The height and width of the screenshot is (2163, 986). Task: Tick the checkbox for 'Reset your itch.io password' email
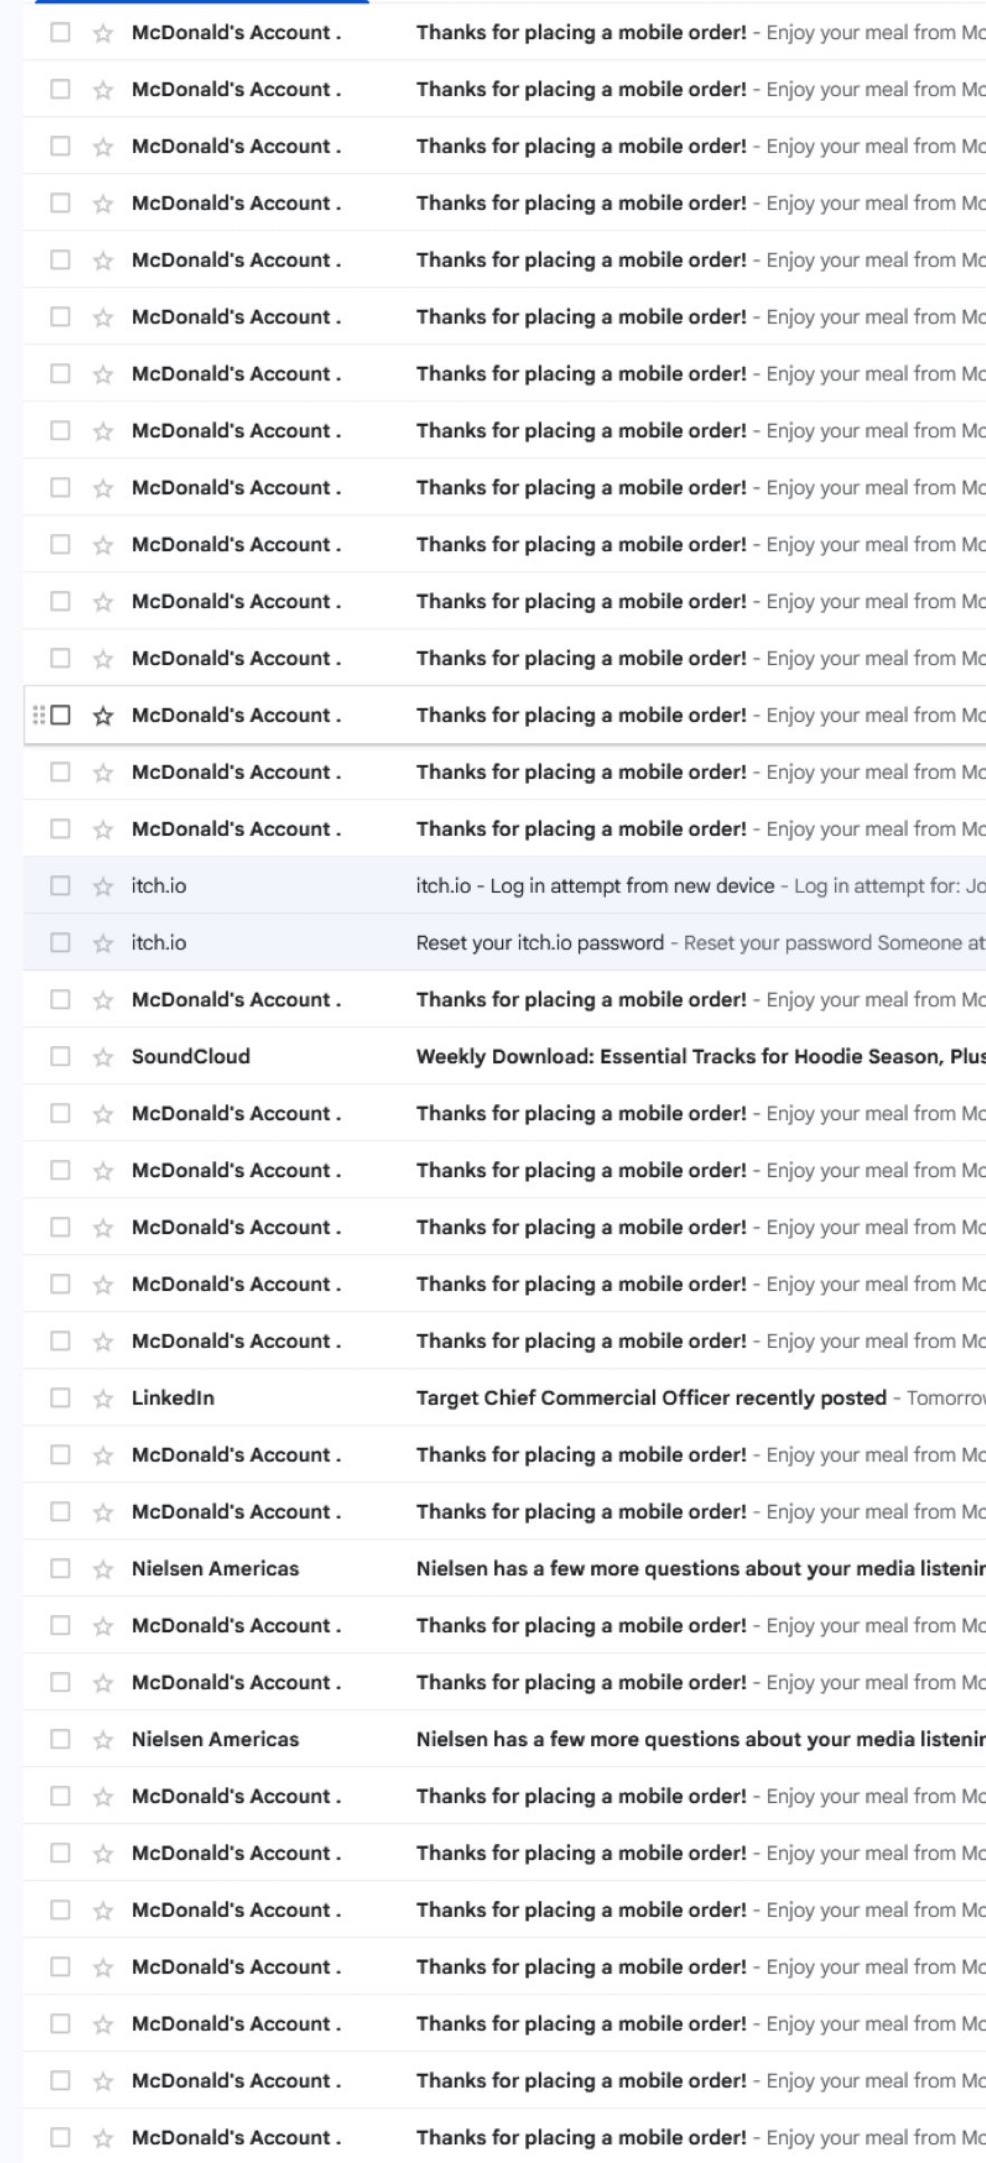(x=61, y=943)
